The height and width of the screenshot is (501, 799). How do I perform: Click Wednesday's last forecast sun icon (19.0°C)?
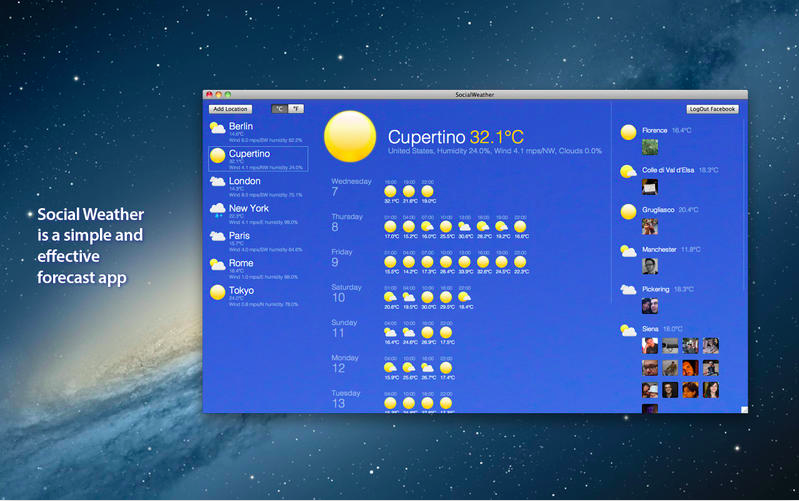pyautogui.click(x=428, y=191)
